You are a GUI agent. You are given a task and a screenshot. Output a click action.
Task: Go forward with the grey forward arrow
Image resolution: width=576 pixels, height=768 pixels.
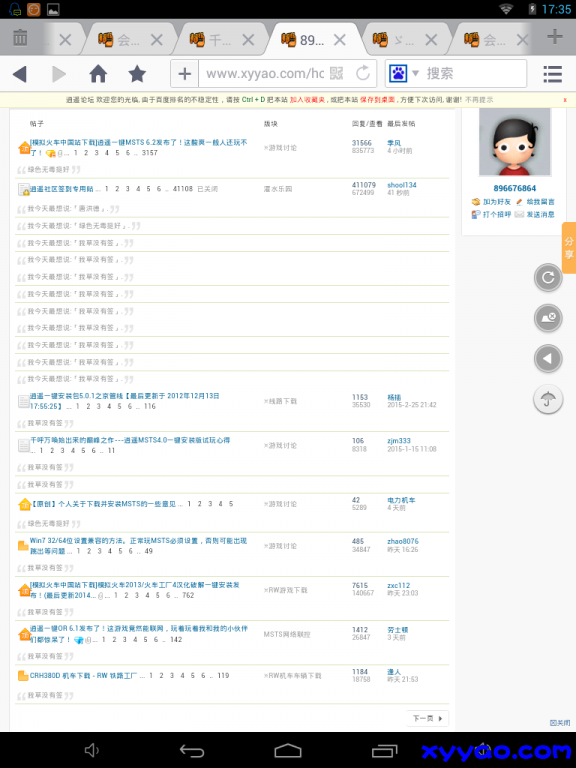coord(59,74)
